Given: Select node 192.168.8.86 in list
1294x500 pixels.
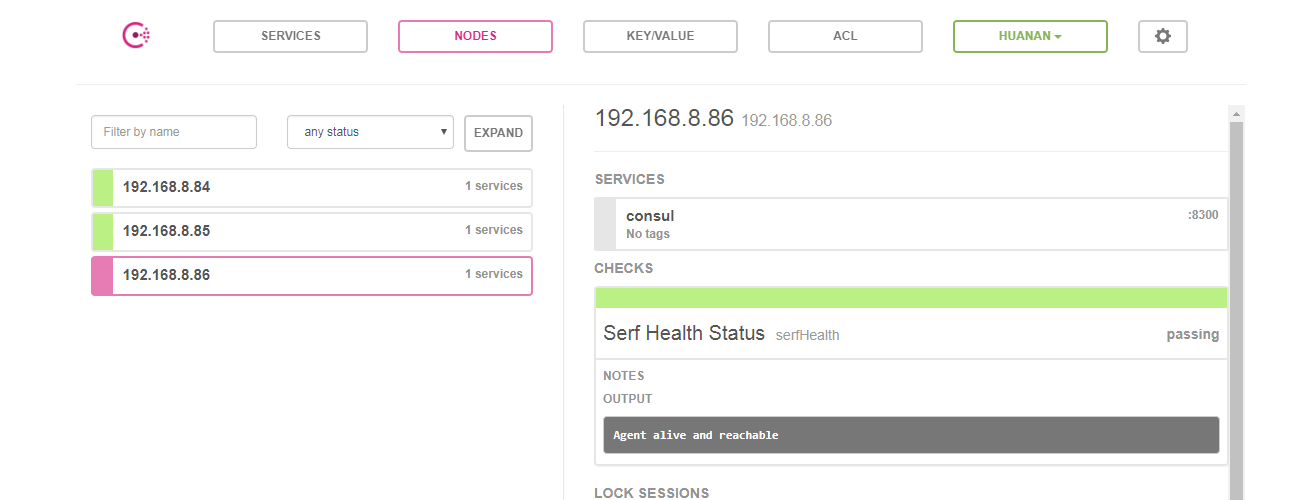Looking at the screenshot, I should [312, 275].
